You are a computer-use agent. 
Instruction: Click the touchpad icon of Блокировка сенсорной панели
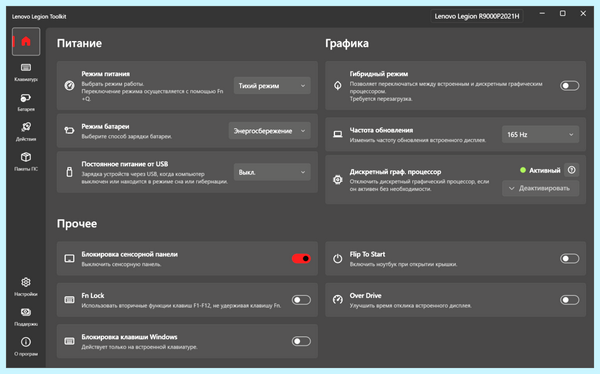click(x=69, y=258)
